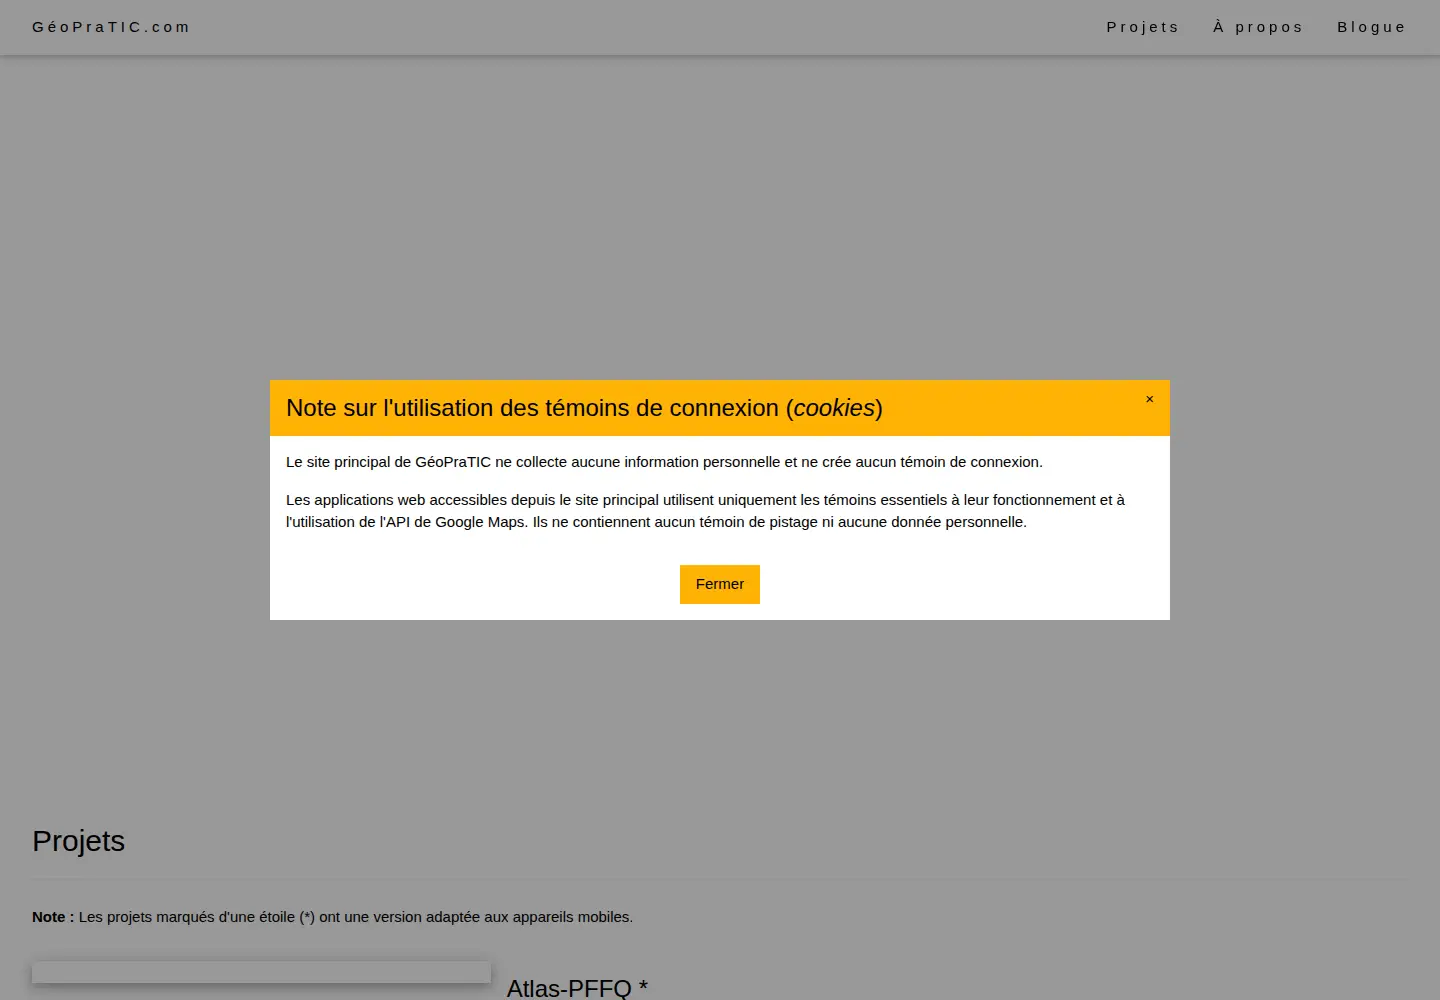
Task: Click the Fermer button
Action: pos(720,584)
